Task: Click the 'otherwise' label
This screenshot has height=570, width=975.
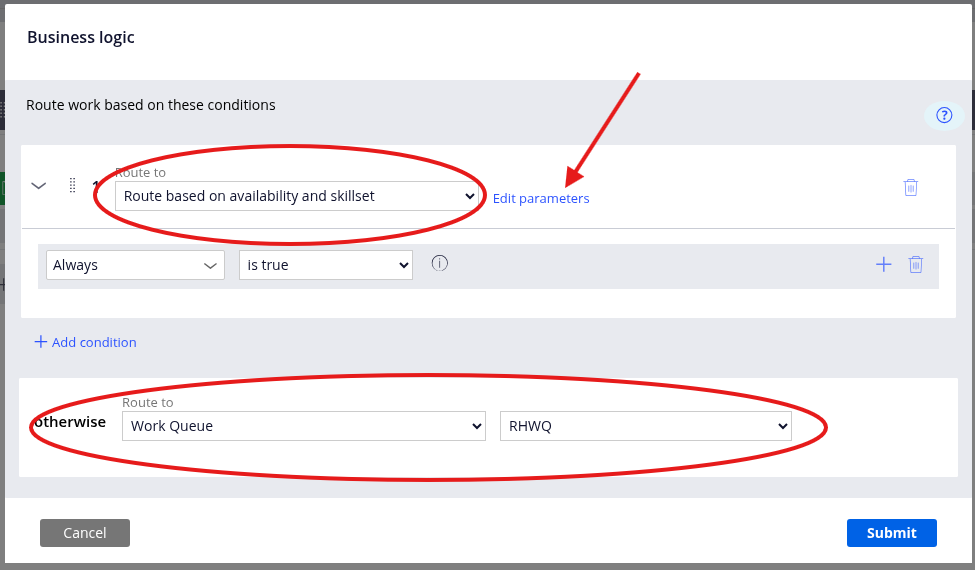Action: click(70, 422)
